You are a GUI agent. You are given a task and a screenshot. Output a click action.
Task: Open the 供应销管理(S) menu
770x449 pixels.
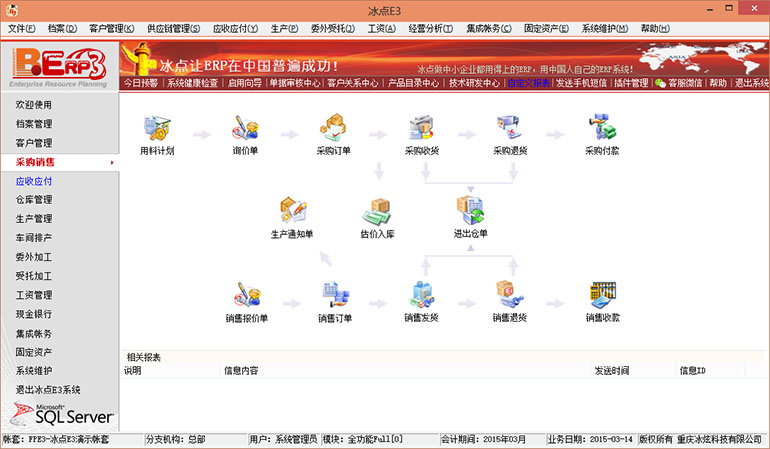tap(174, 28)
